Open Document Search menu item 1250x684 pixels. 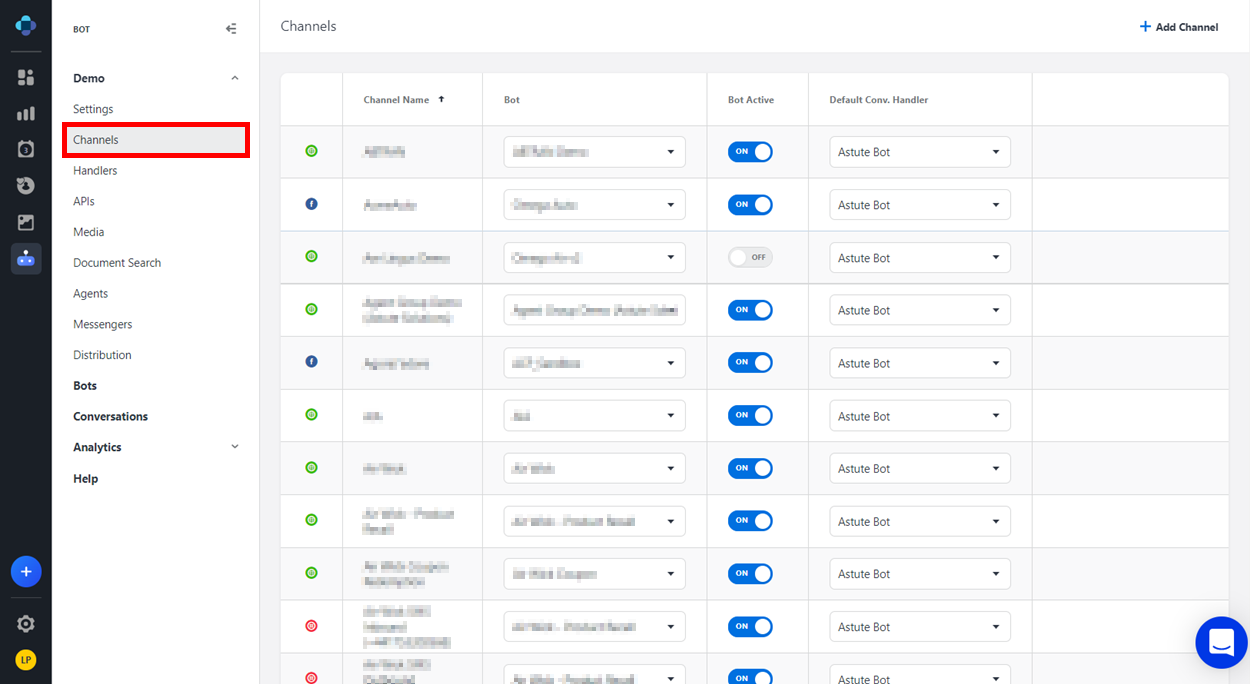(117, 263)
